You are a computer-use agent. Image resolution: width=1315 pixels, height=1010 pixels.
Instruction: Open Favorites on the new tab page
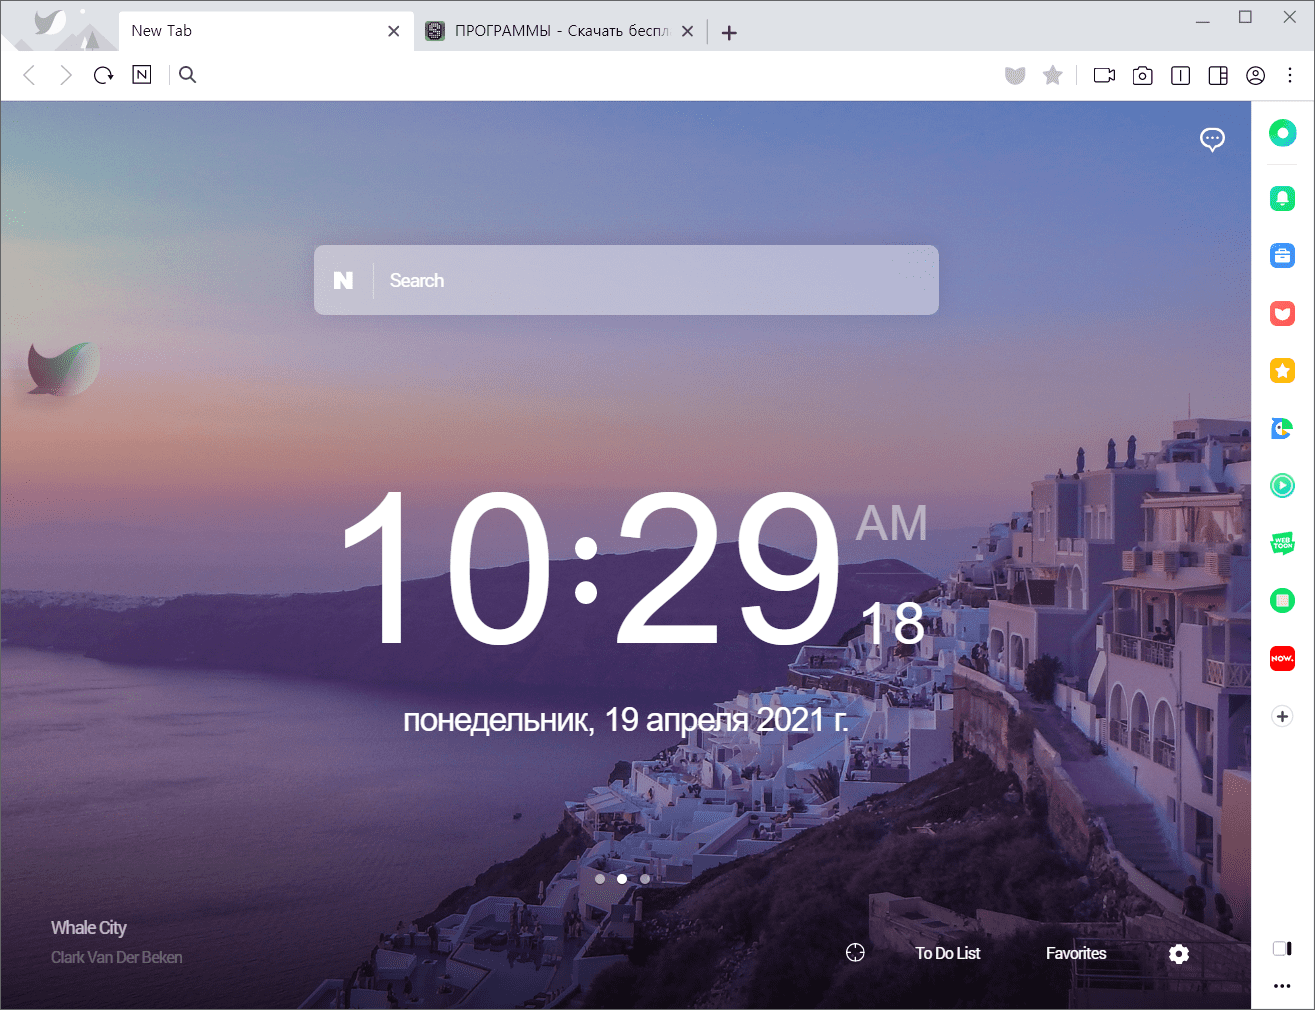(x=1076, y=953)
